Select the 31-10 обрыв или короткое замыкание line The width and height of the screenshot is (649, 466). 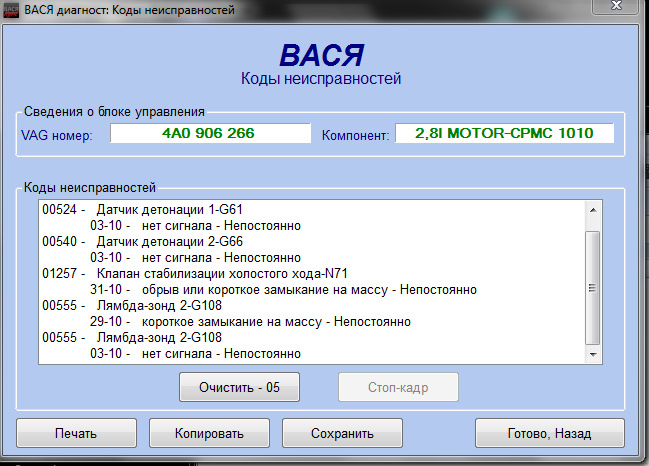[284, 290]
